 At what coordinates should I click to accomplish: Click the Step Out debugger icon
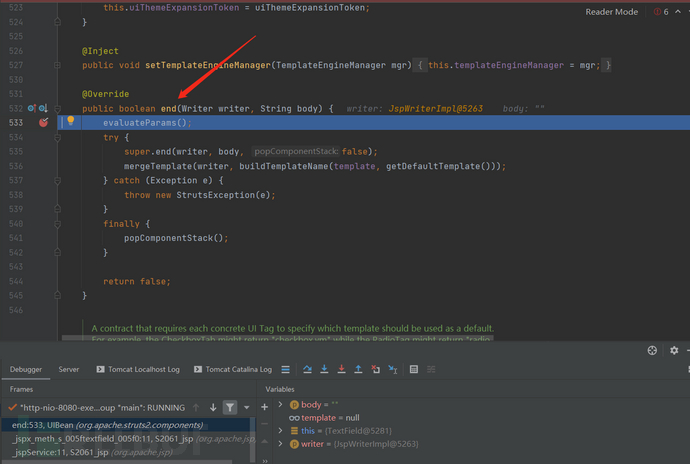pyautogui.click(x=358, y=369)
